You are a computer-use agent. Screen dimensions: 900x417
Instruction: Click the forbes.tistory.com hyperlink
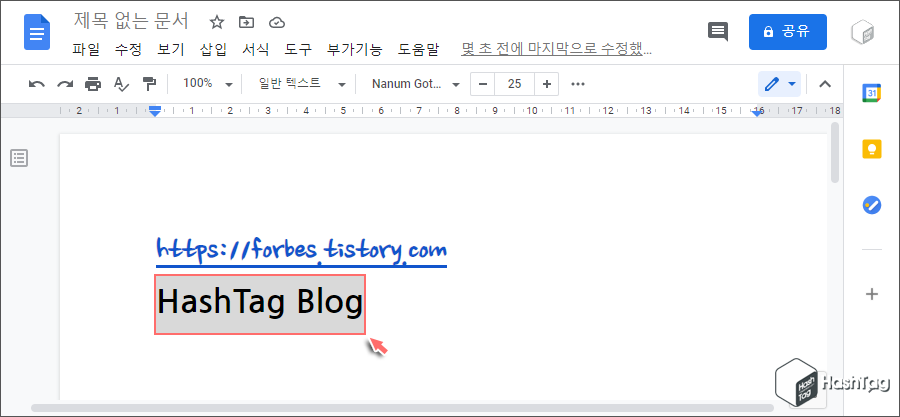tap(301, 251)
